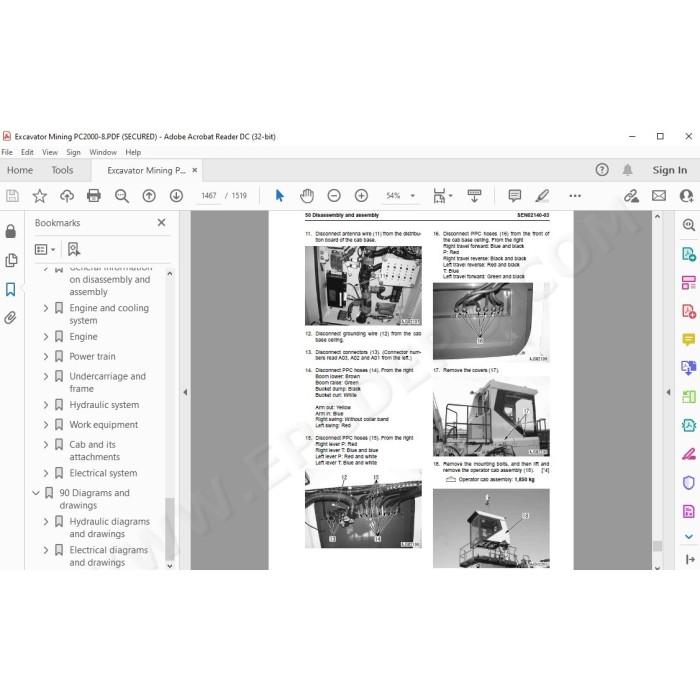The height and width of the screenshot is (700, 700).
Task: Open the File menu
Action: (x=7, y=152)
